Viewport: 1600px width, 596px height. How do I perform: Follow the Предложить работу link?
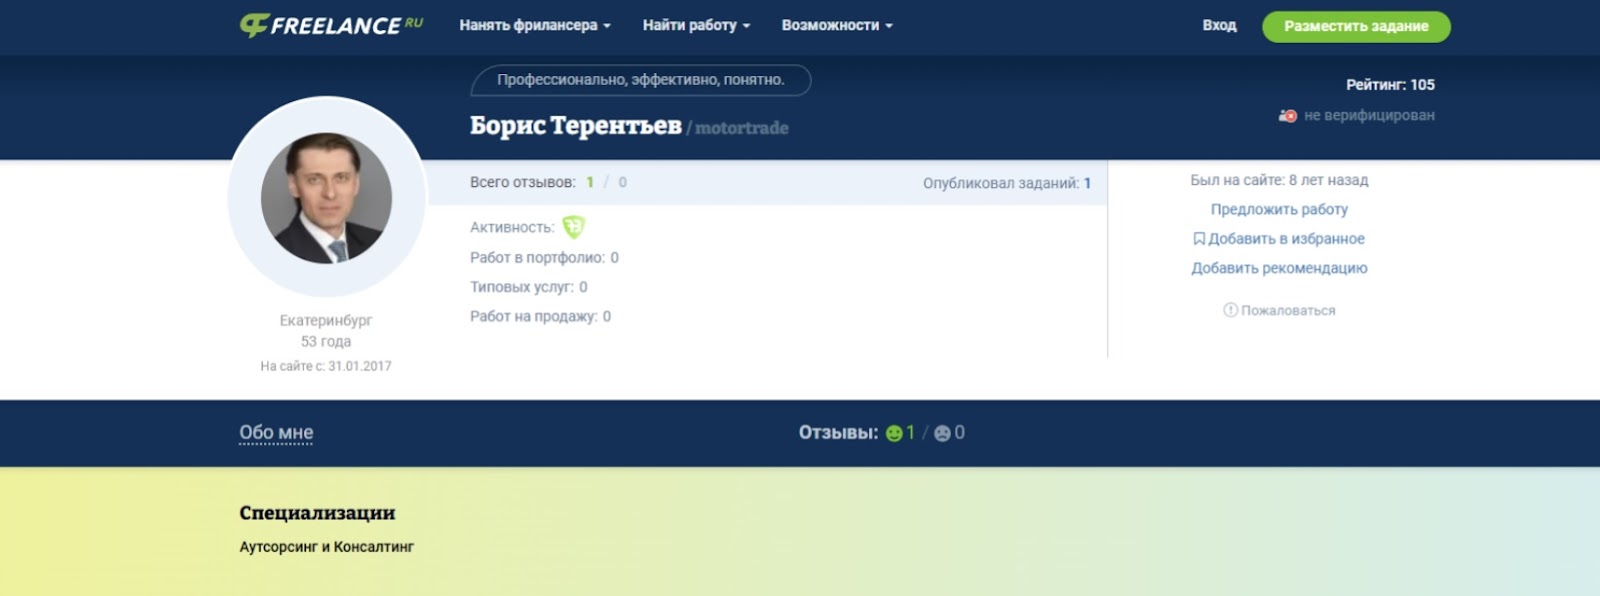pos(1279,209)
